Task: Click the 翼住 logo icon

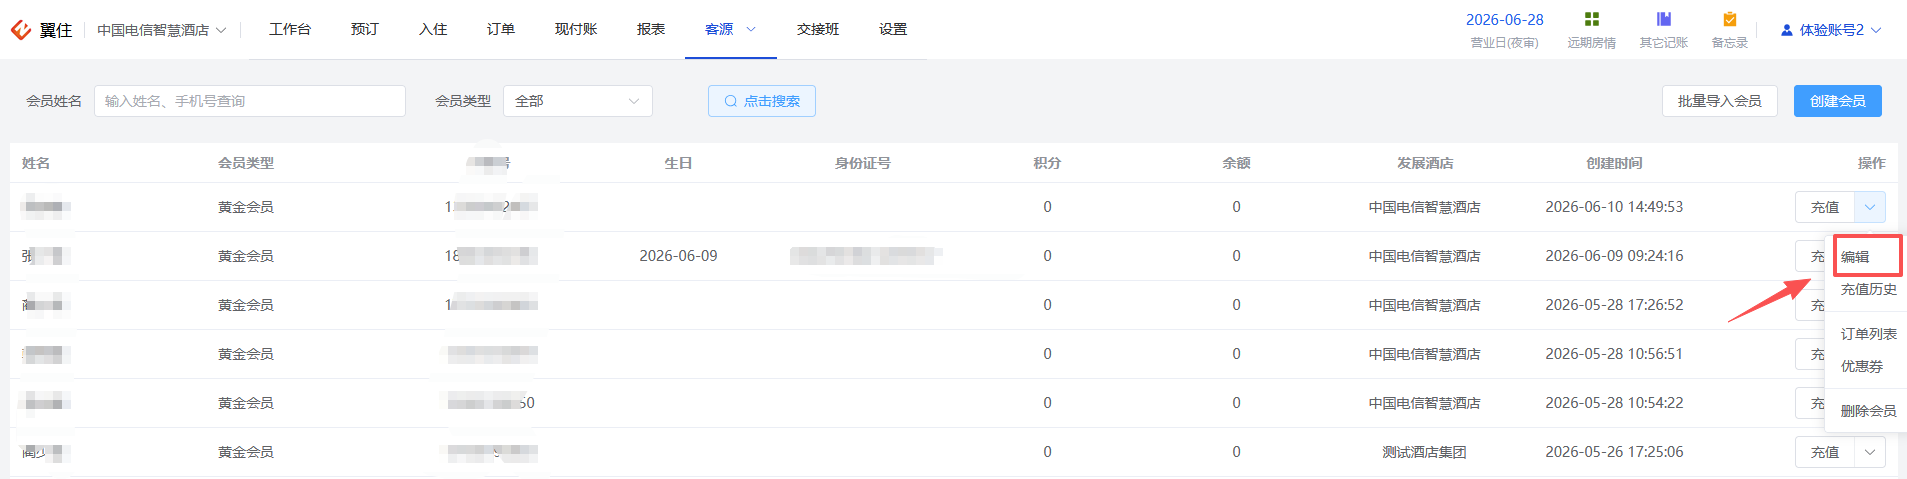Action: (x=20, y=30)
